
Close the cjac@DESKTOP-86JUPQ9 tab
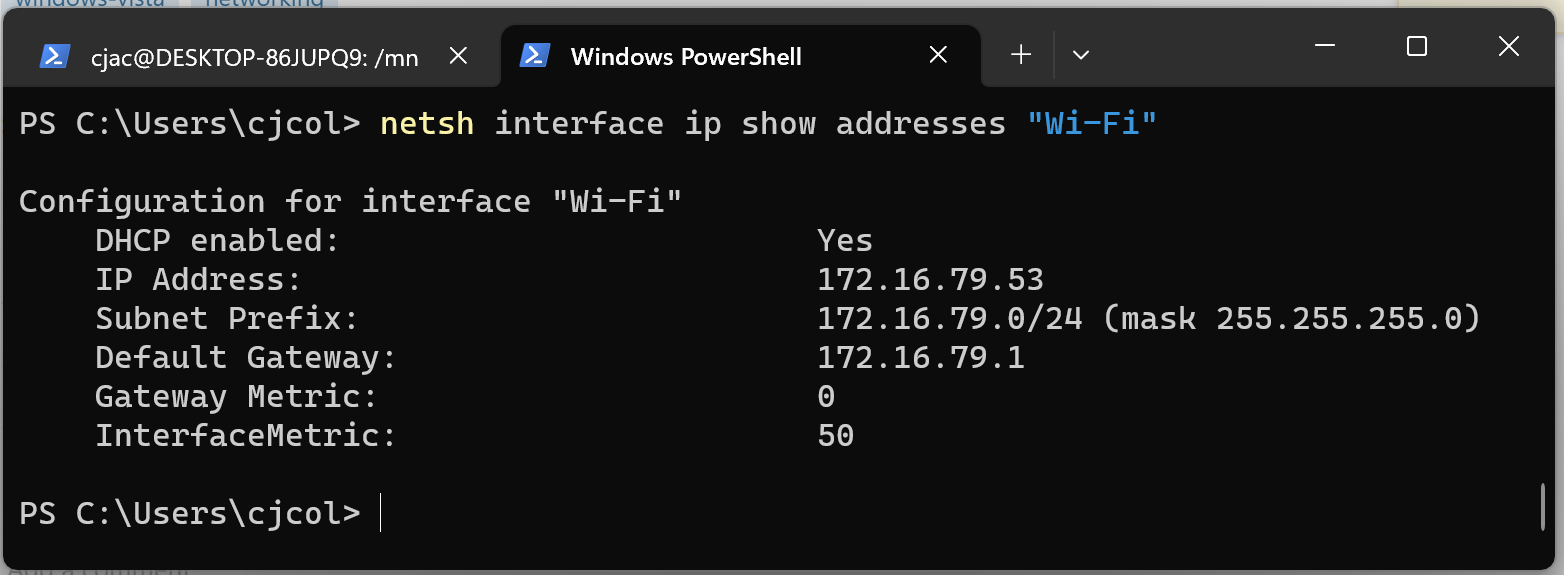(x=458, y=56)
